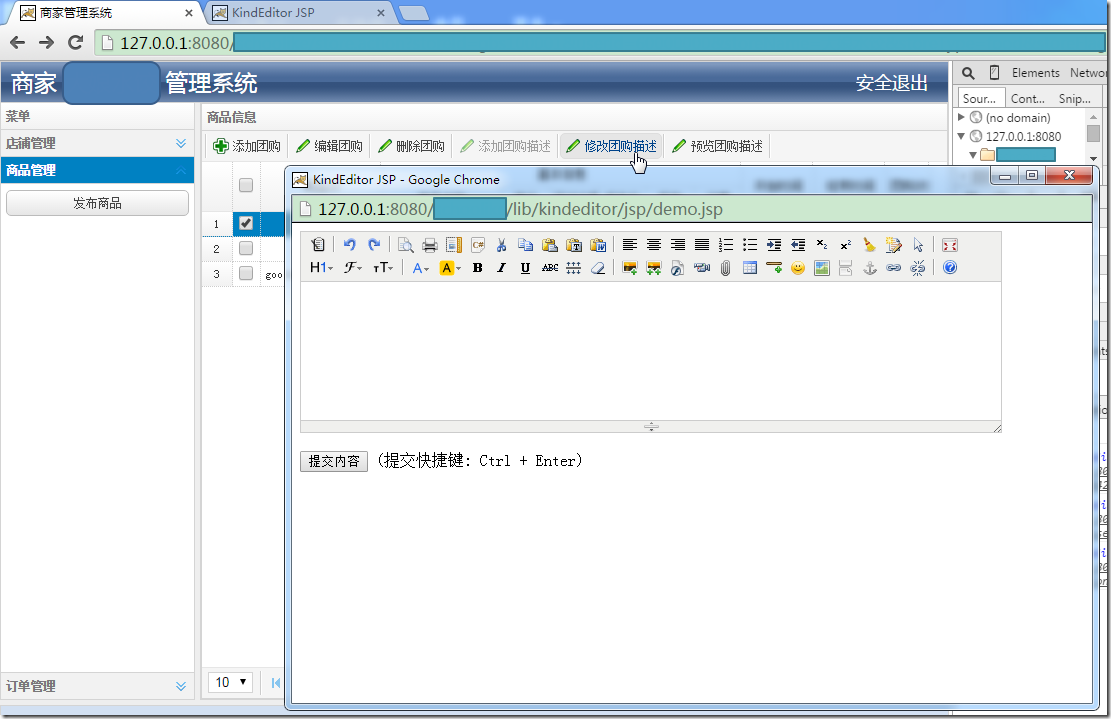Click the print icon in editor
This screenshot has width=1111, height=719.
[429, 245]
